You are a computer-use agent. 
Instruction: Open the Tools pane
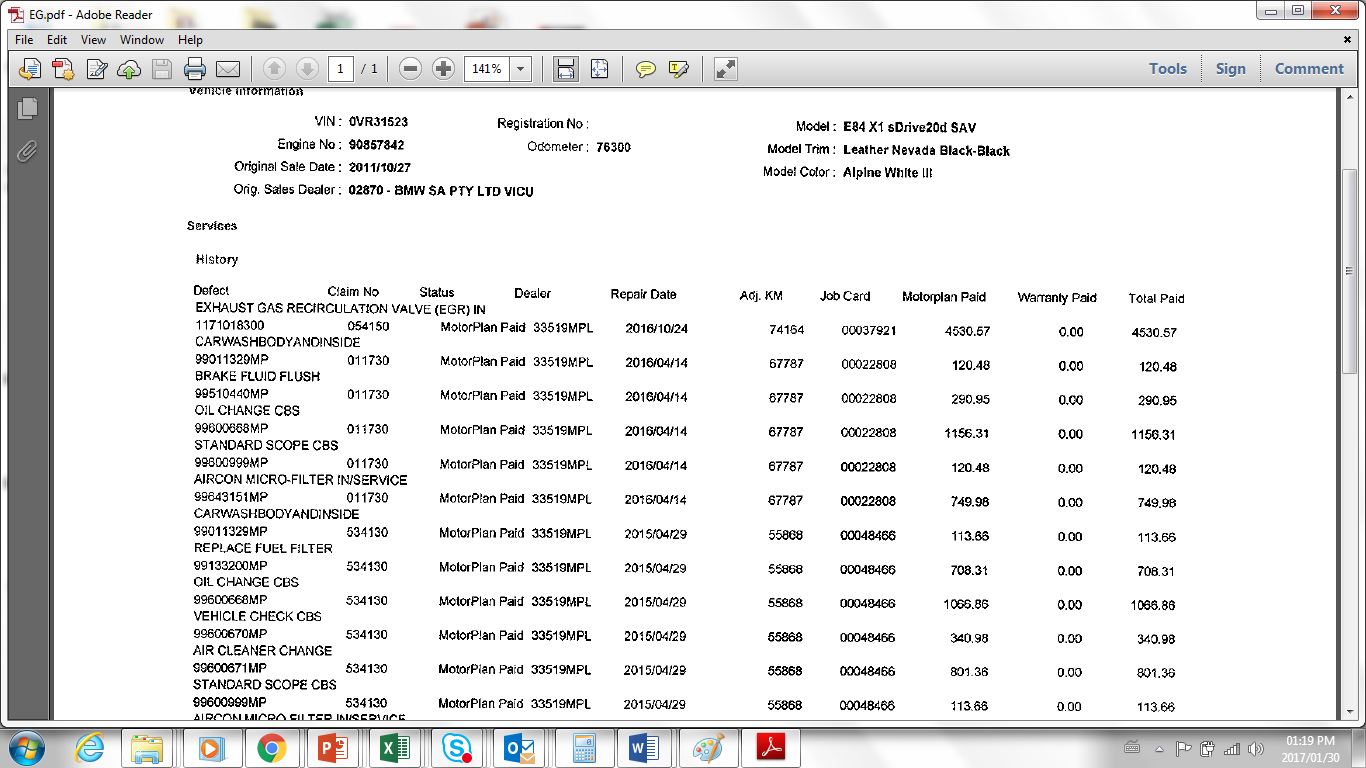[x=1167, y=69]
